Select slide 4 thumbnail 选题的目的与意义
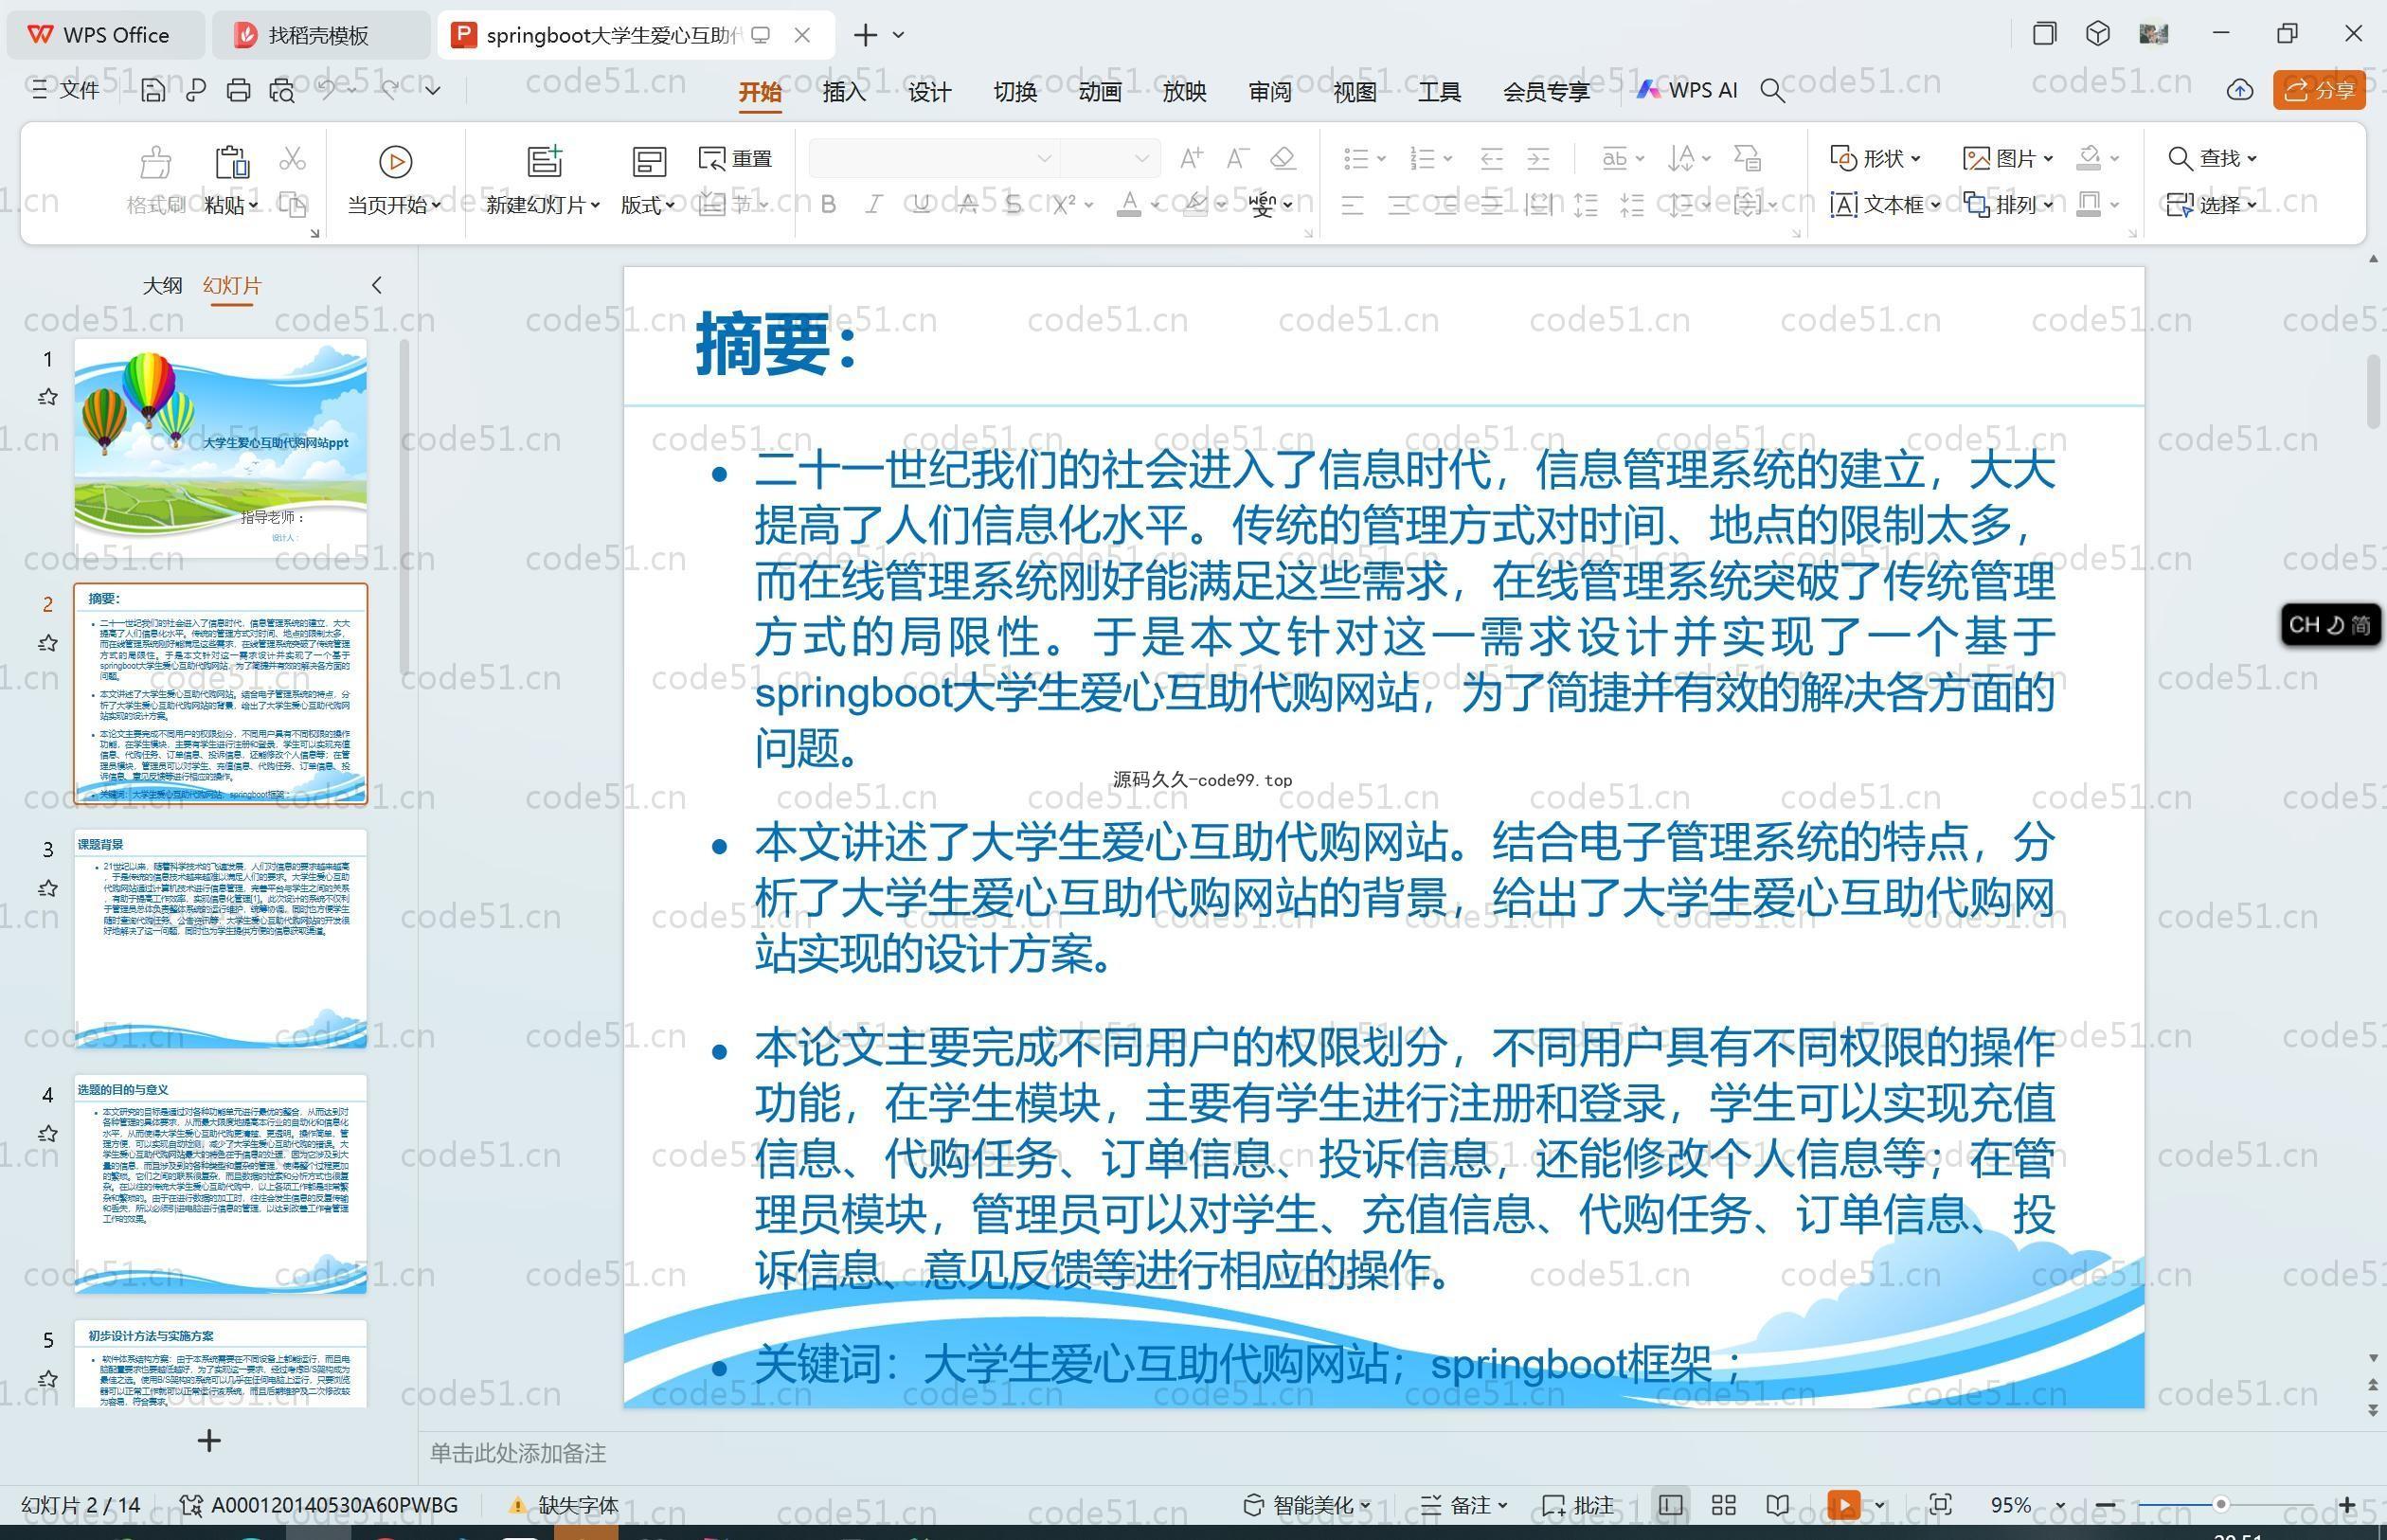The image size is (2387, 1540). [220, 1184]
